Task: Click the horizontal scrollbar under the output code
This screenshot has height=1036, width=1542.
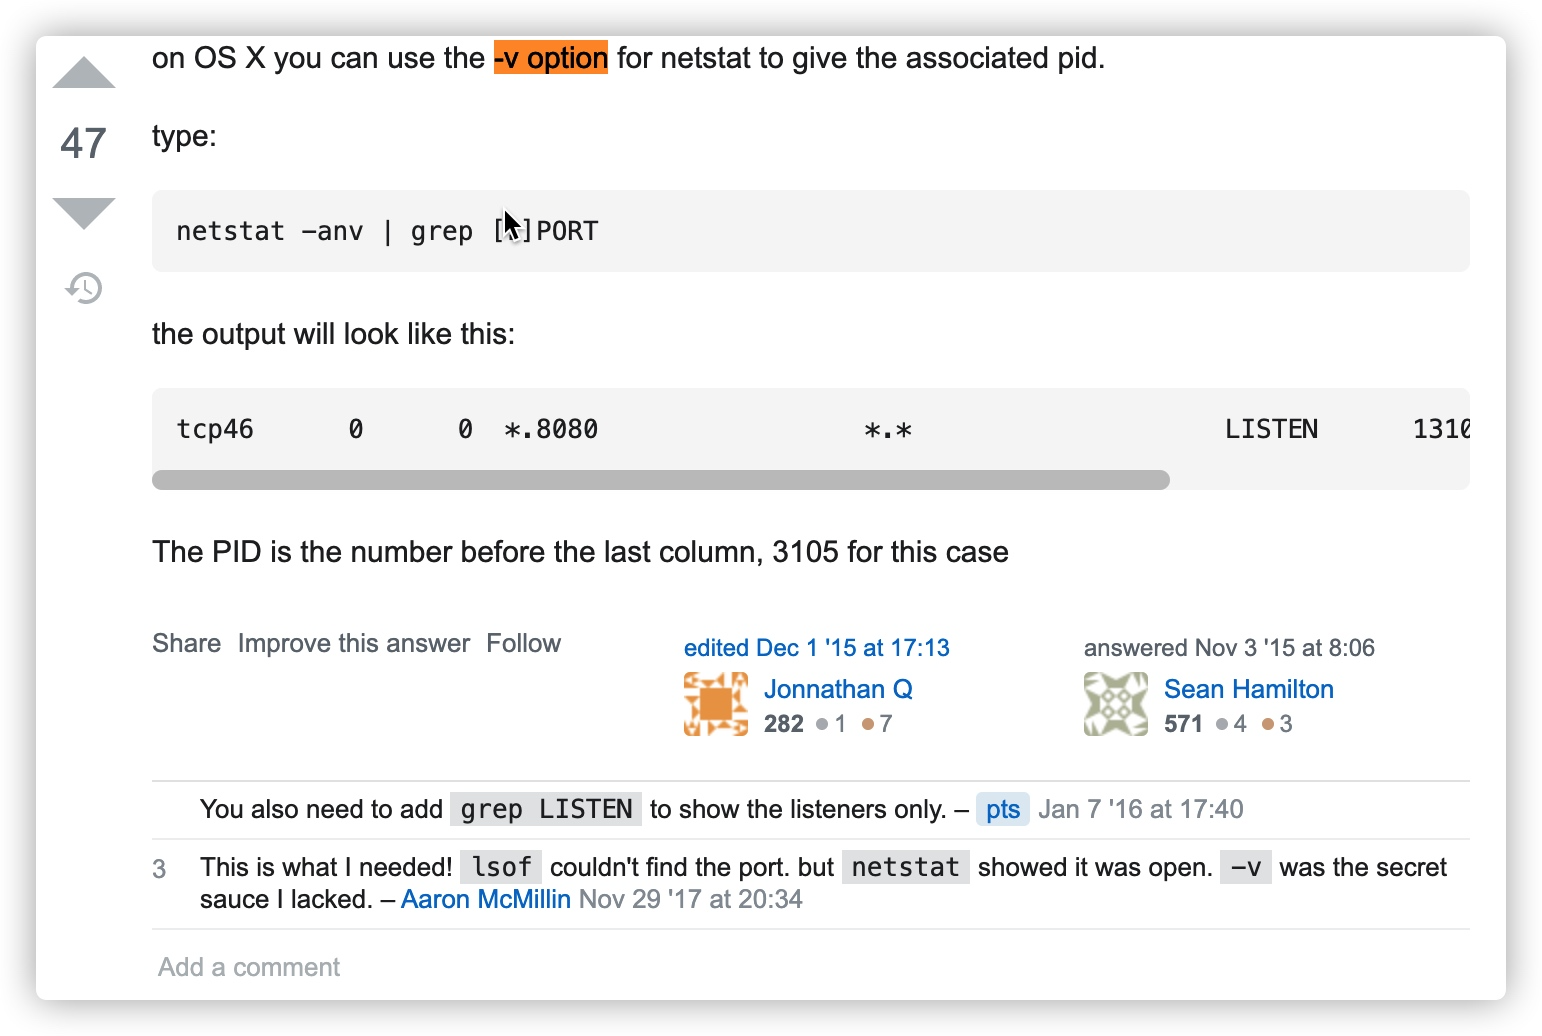Action: (660, 480)
